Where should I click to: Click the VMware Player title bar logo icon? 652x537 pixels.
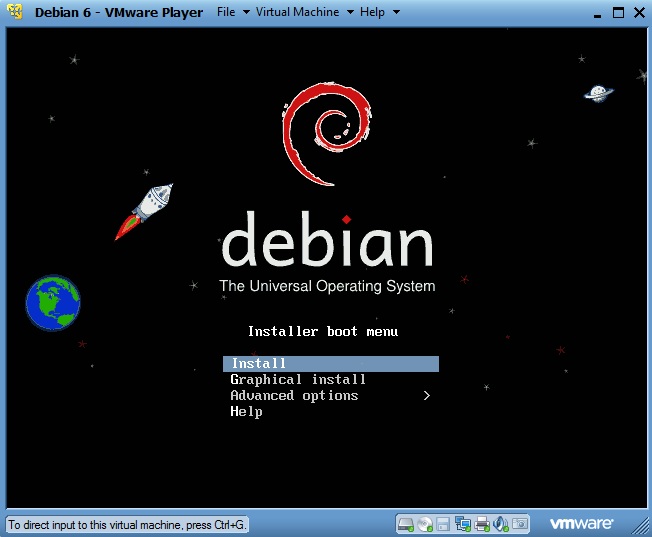(x=15, y=12)
